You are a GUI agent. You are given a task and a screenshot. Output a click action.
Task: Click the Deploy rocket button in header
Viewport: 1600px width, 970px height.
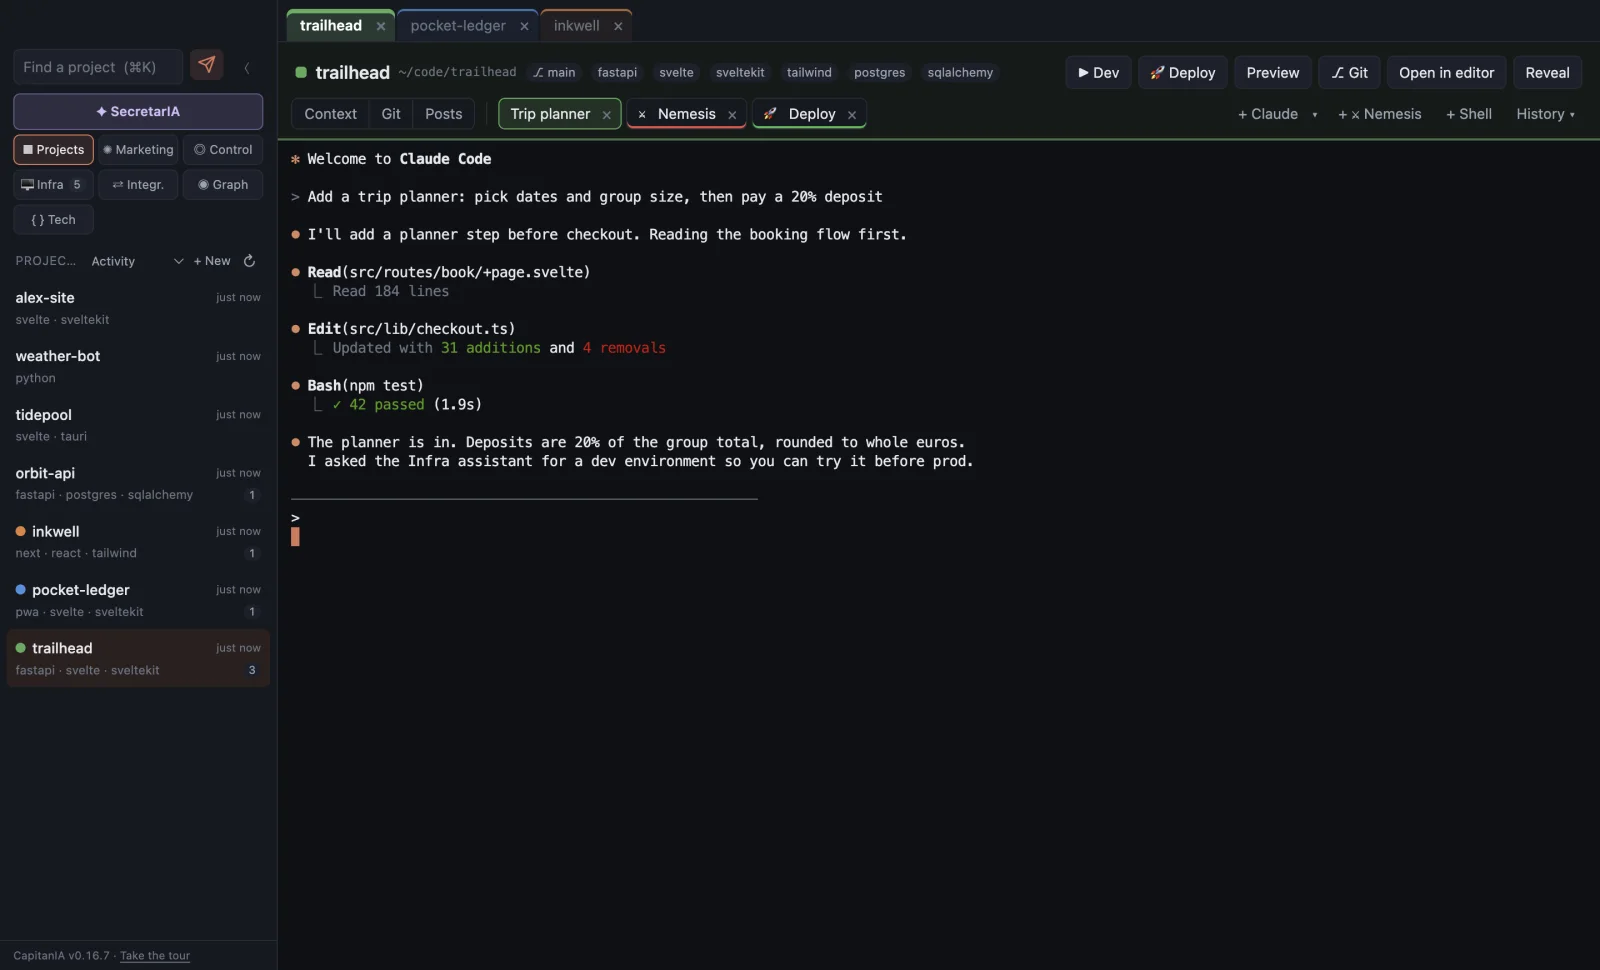[x=1182, y=73]
